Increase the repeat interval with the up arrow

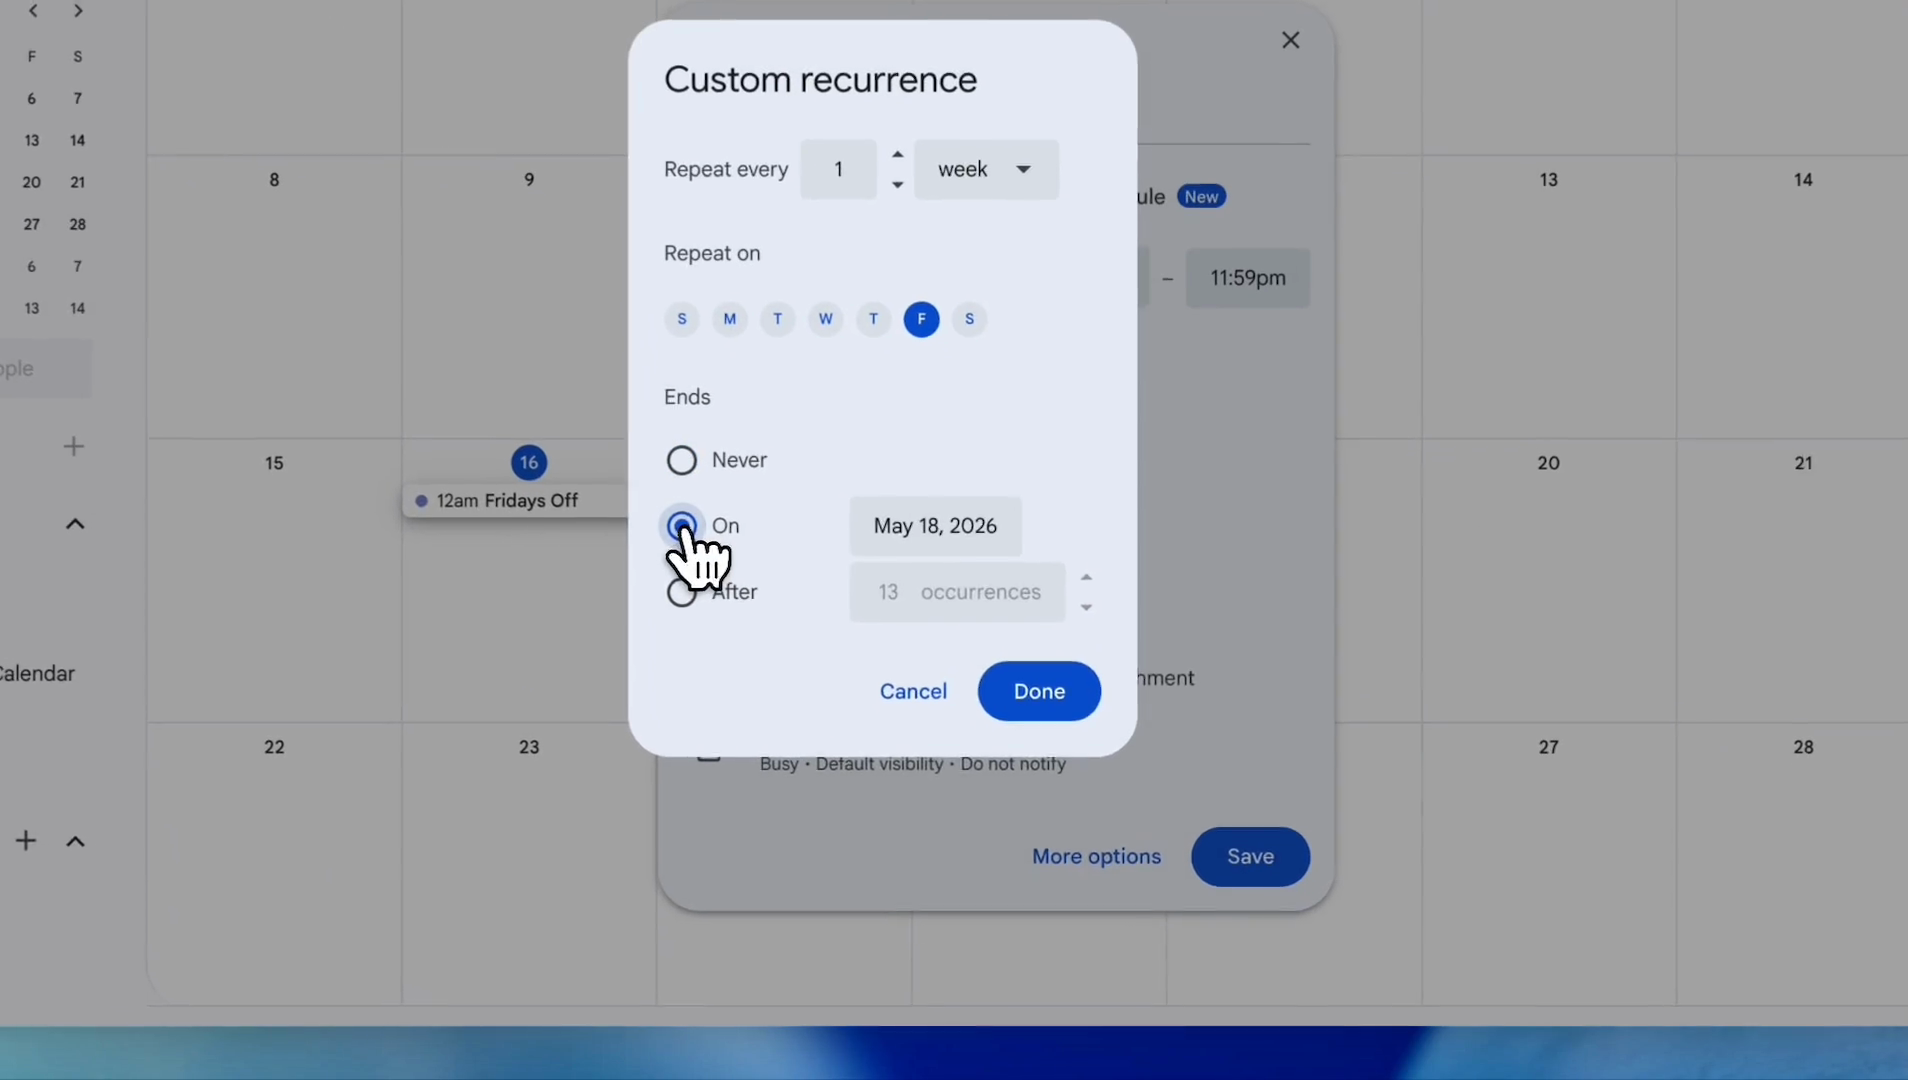coord(897,154)
